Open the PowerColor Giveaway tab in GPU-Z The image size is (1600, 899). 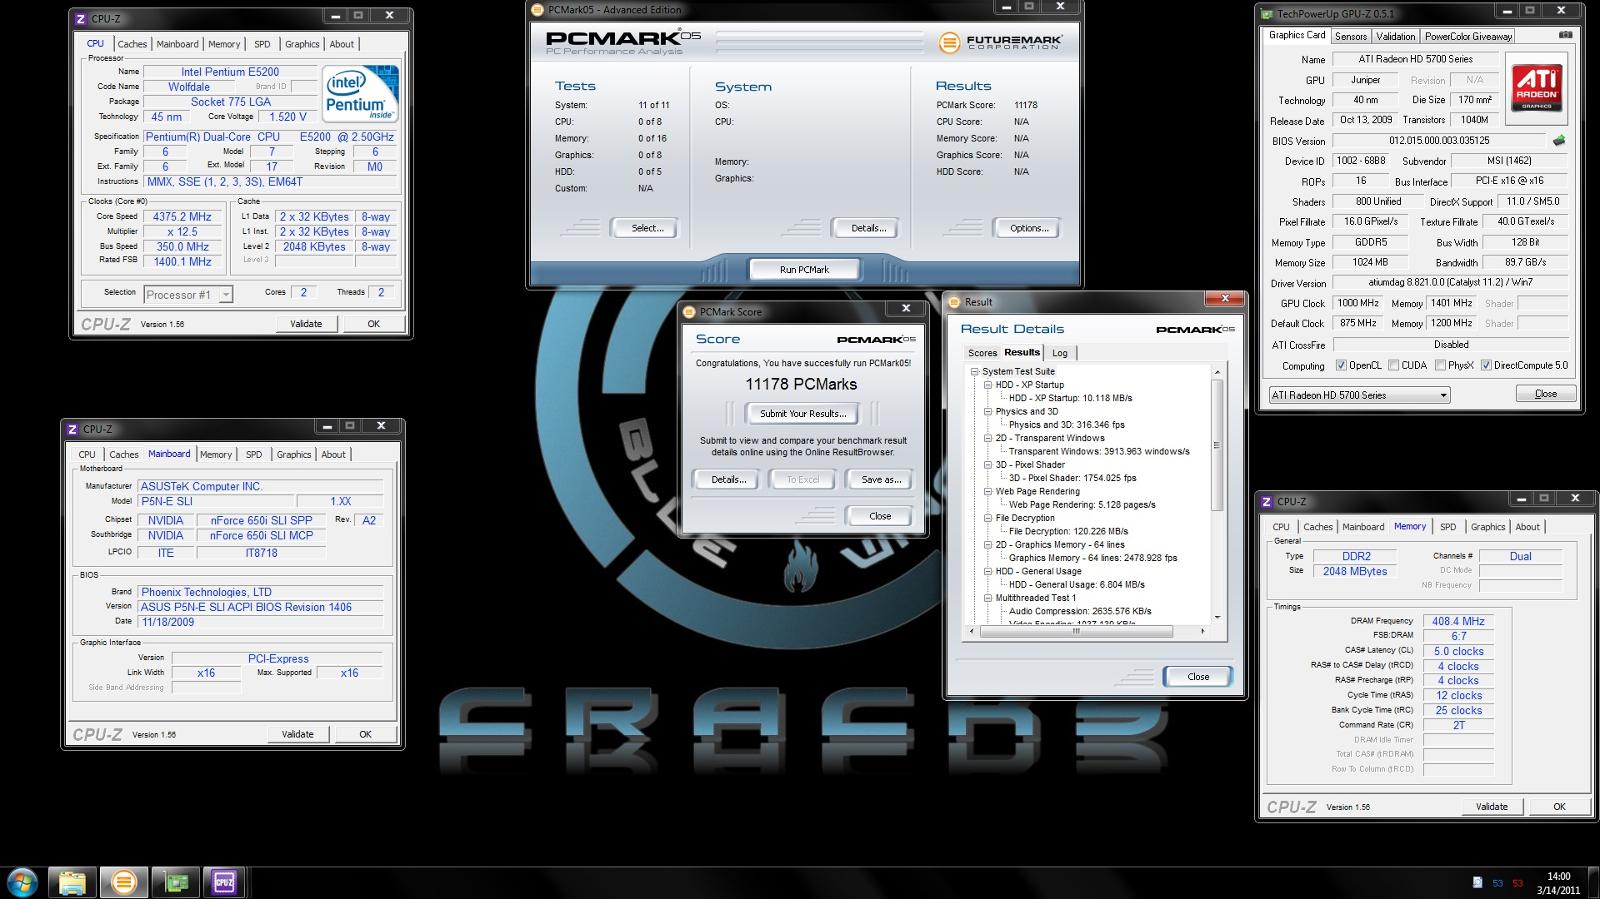click(1468, 37)
